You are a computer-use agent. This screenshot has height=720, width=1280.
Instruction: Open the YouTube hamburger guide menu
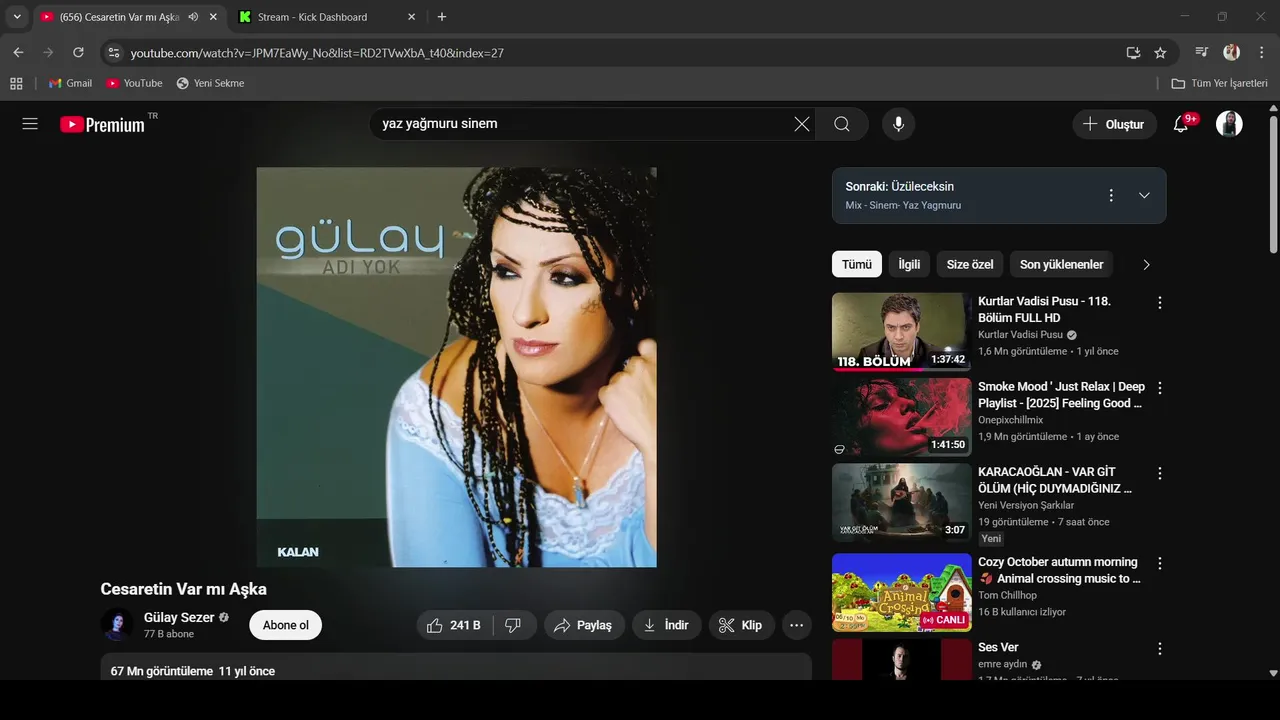(x=30, y=124)
